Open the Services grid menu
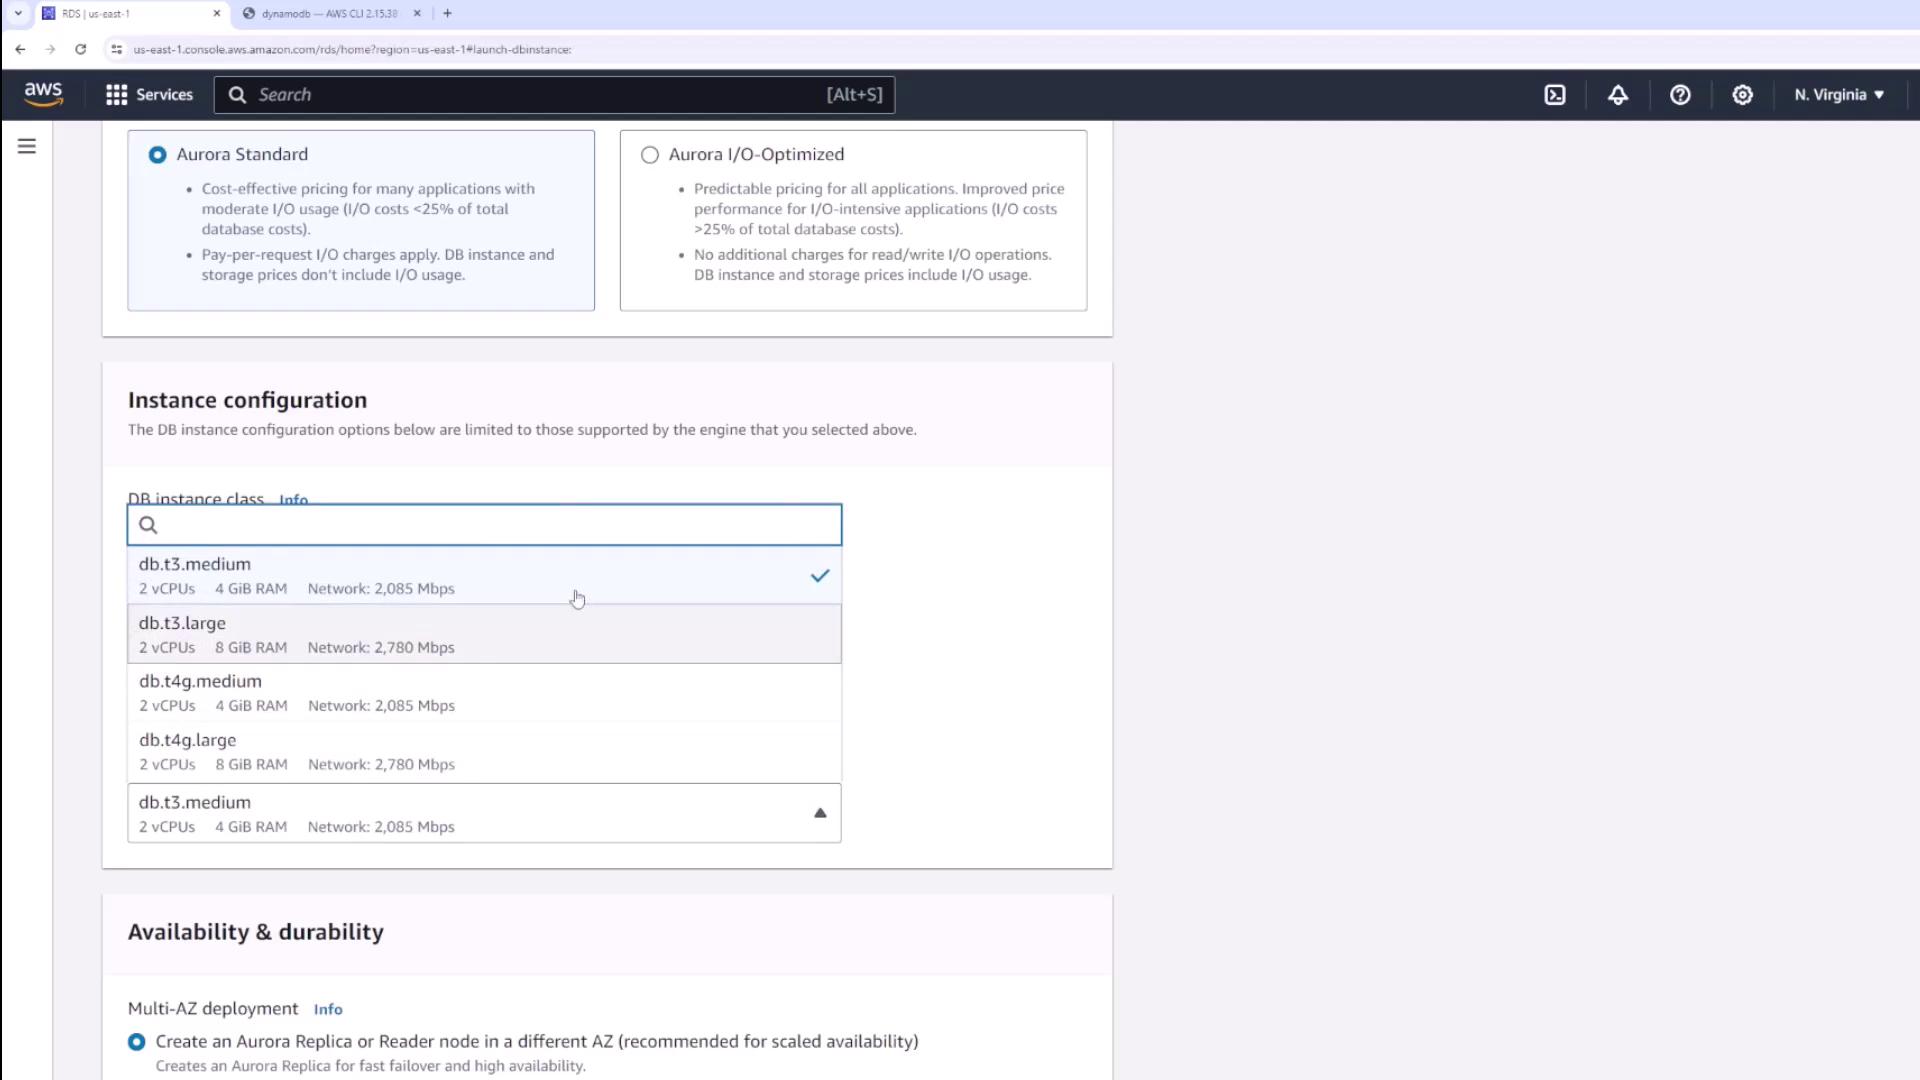Screen dimensions: 1920x1080 point(149,95)
